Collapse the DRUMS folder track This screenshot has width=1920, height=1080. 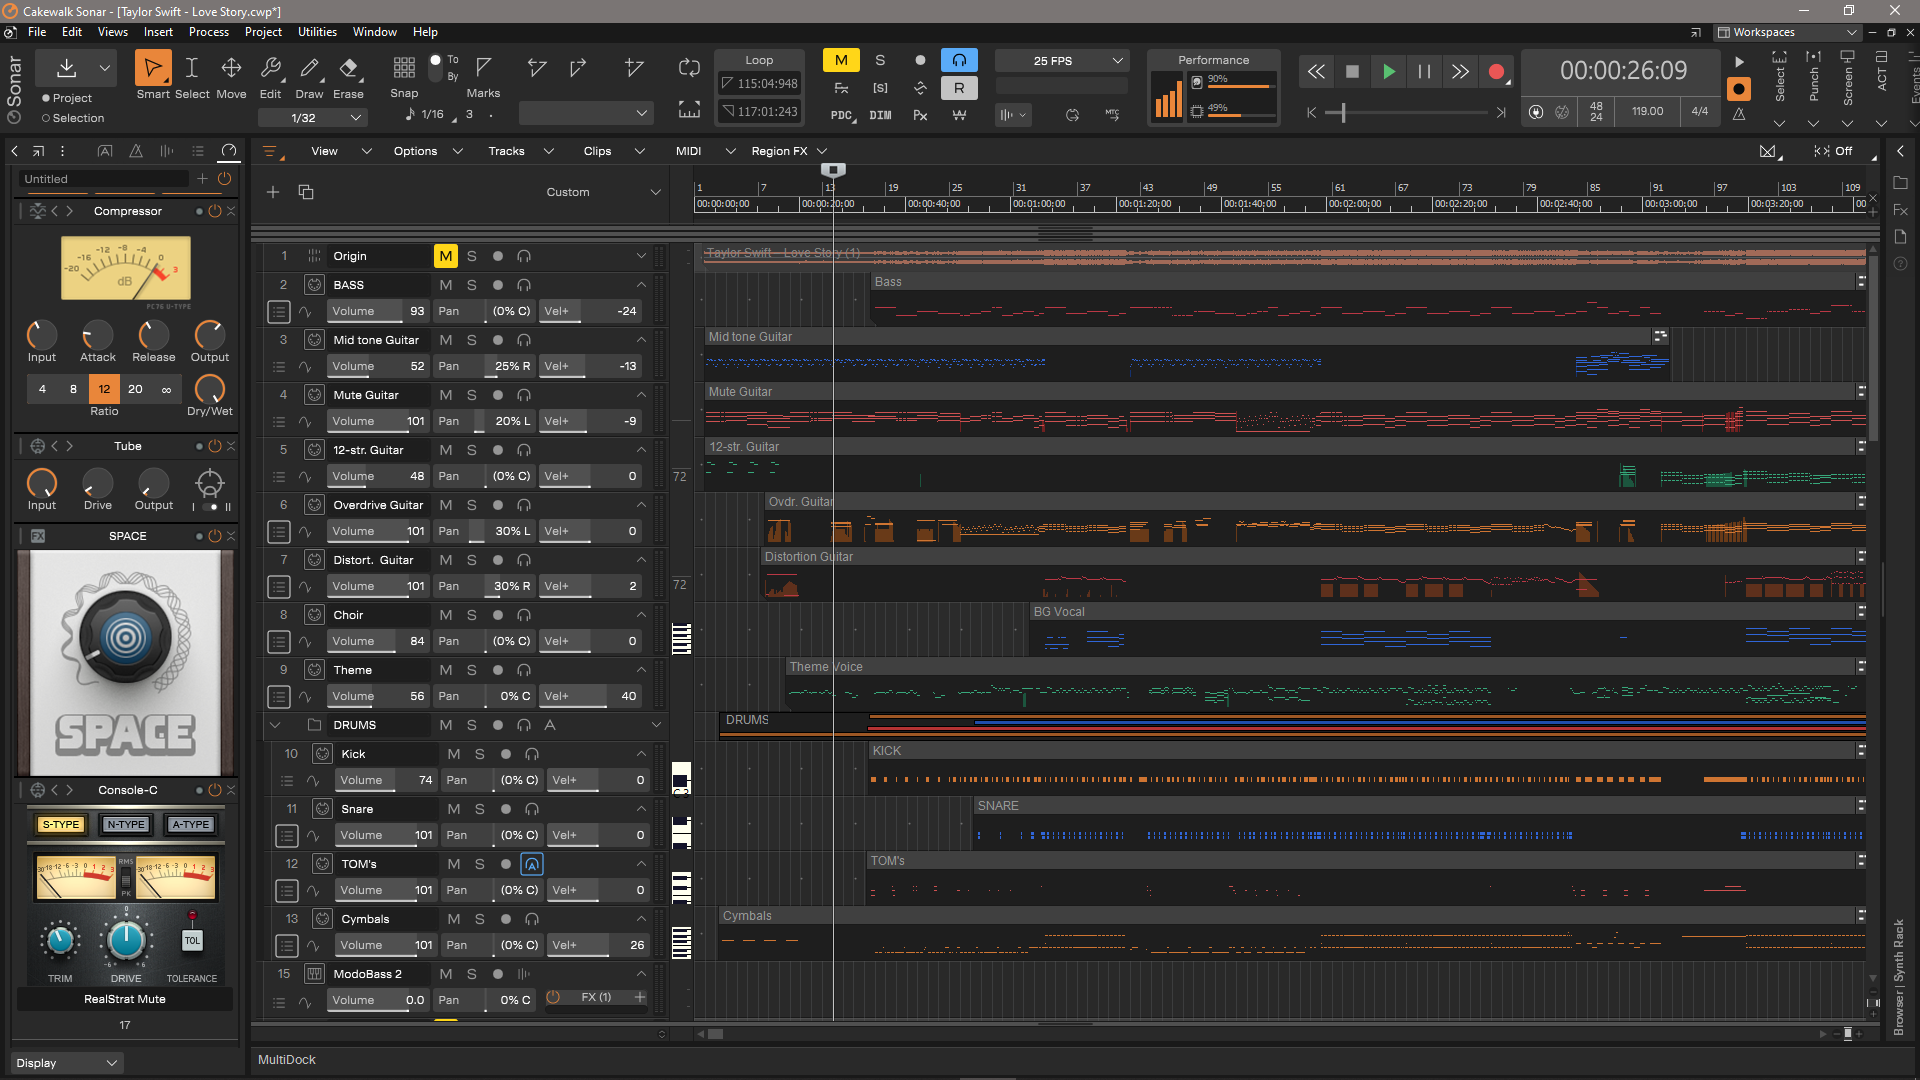(x=275, y=725)
